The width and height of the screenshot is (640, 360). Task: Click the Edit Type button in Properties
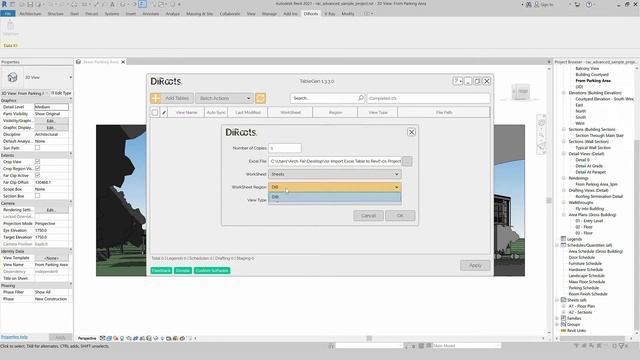coord(61,93)
